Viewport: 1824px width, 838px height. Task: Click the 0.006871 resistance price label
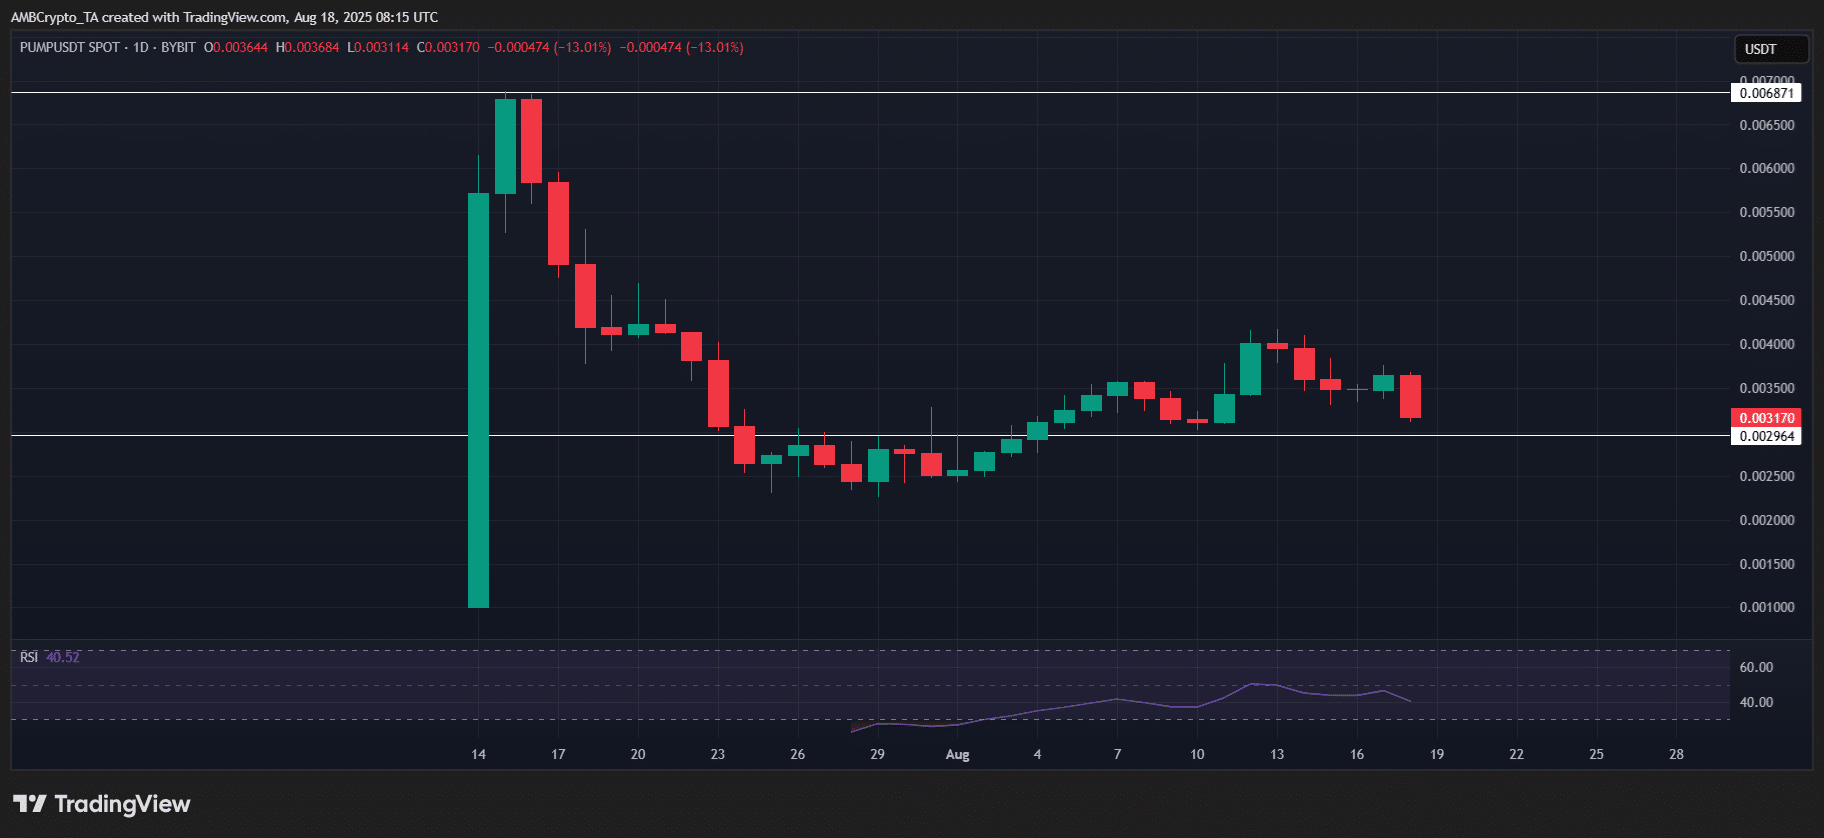[1766, 93]
